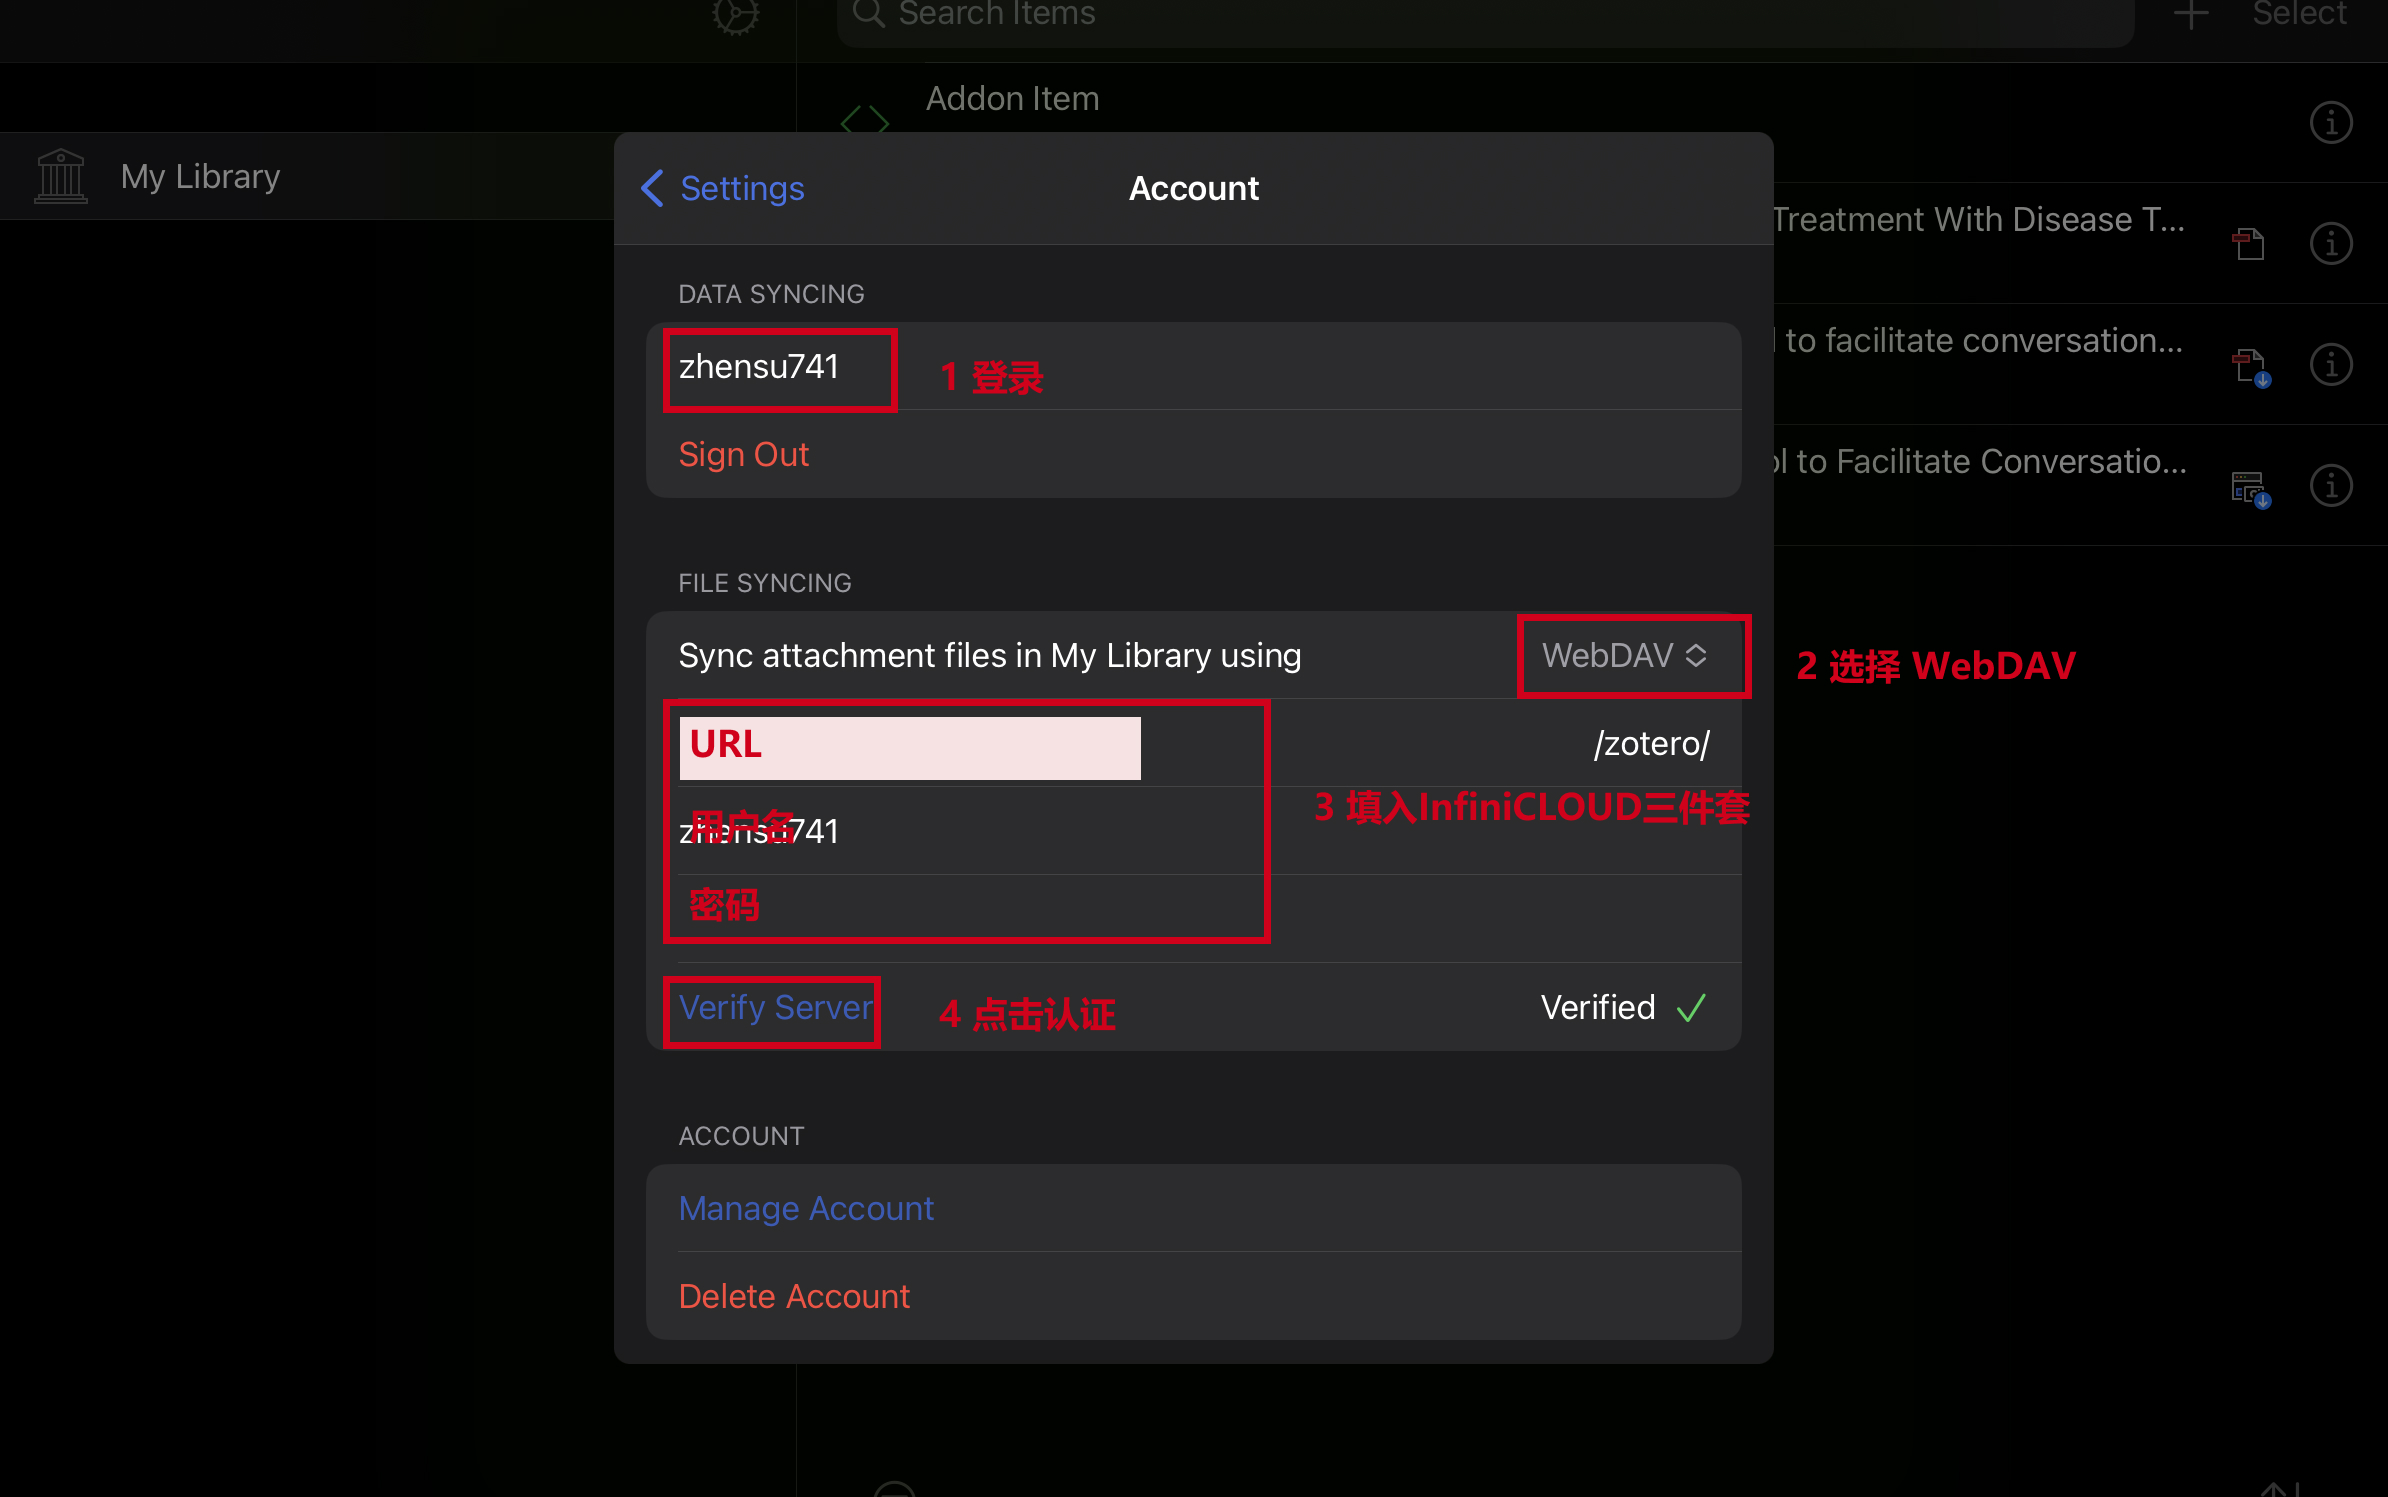
Task: Click the My Library building icon
Action: (61, 177)
